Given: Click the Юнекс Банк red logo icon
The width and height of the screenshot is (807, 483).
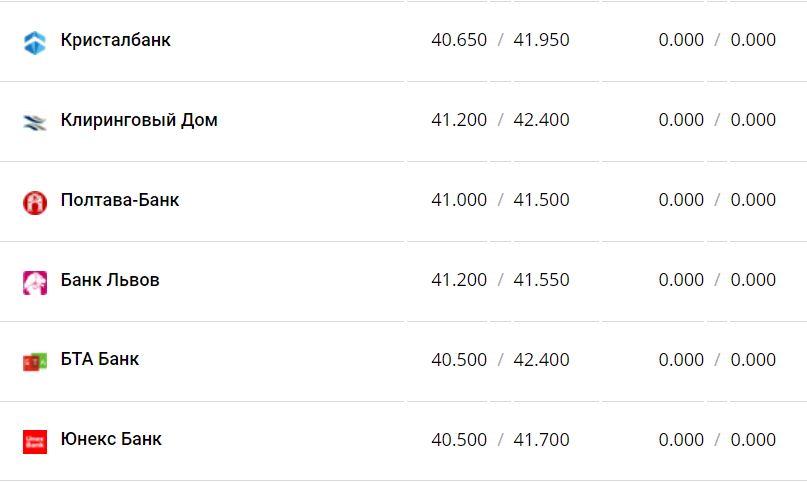Looking at the screenshot, I should (35, 441).
